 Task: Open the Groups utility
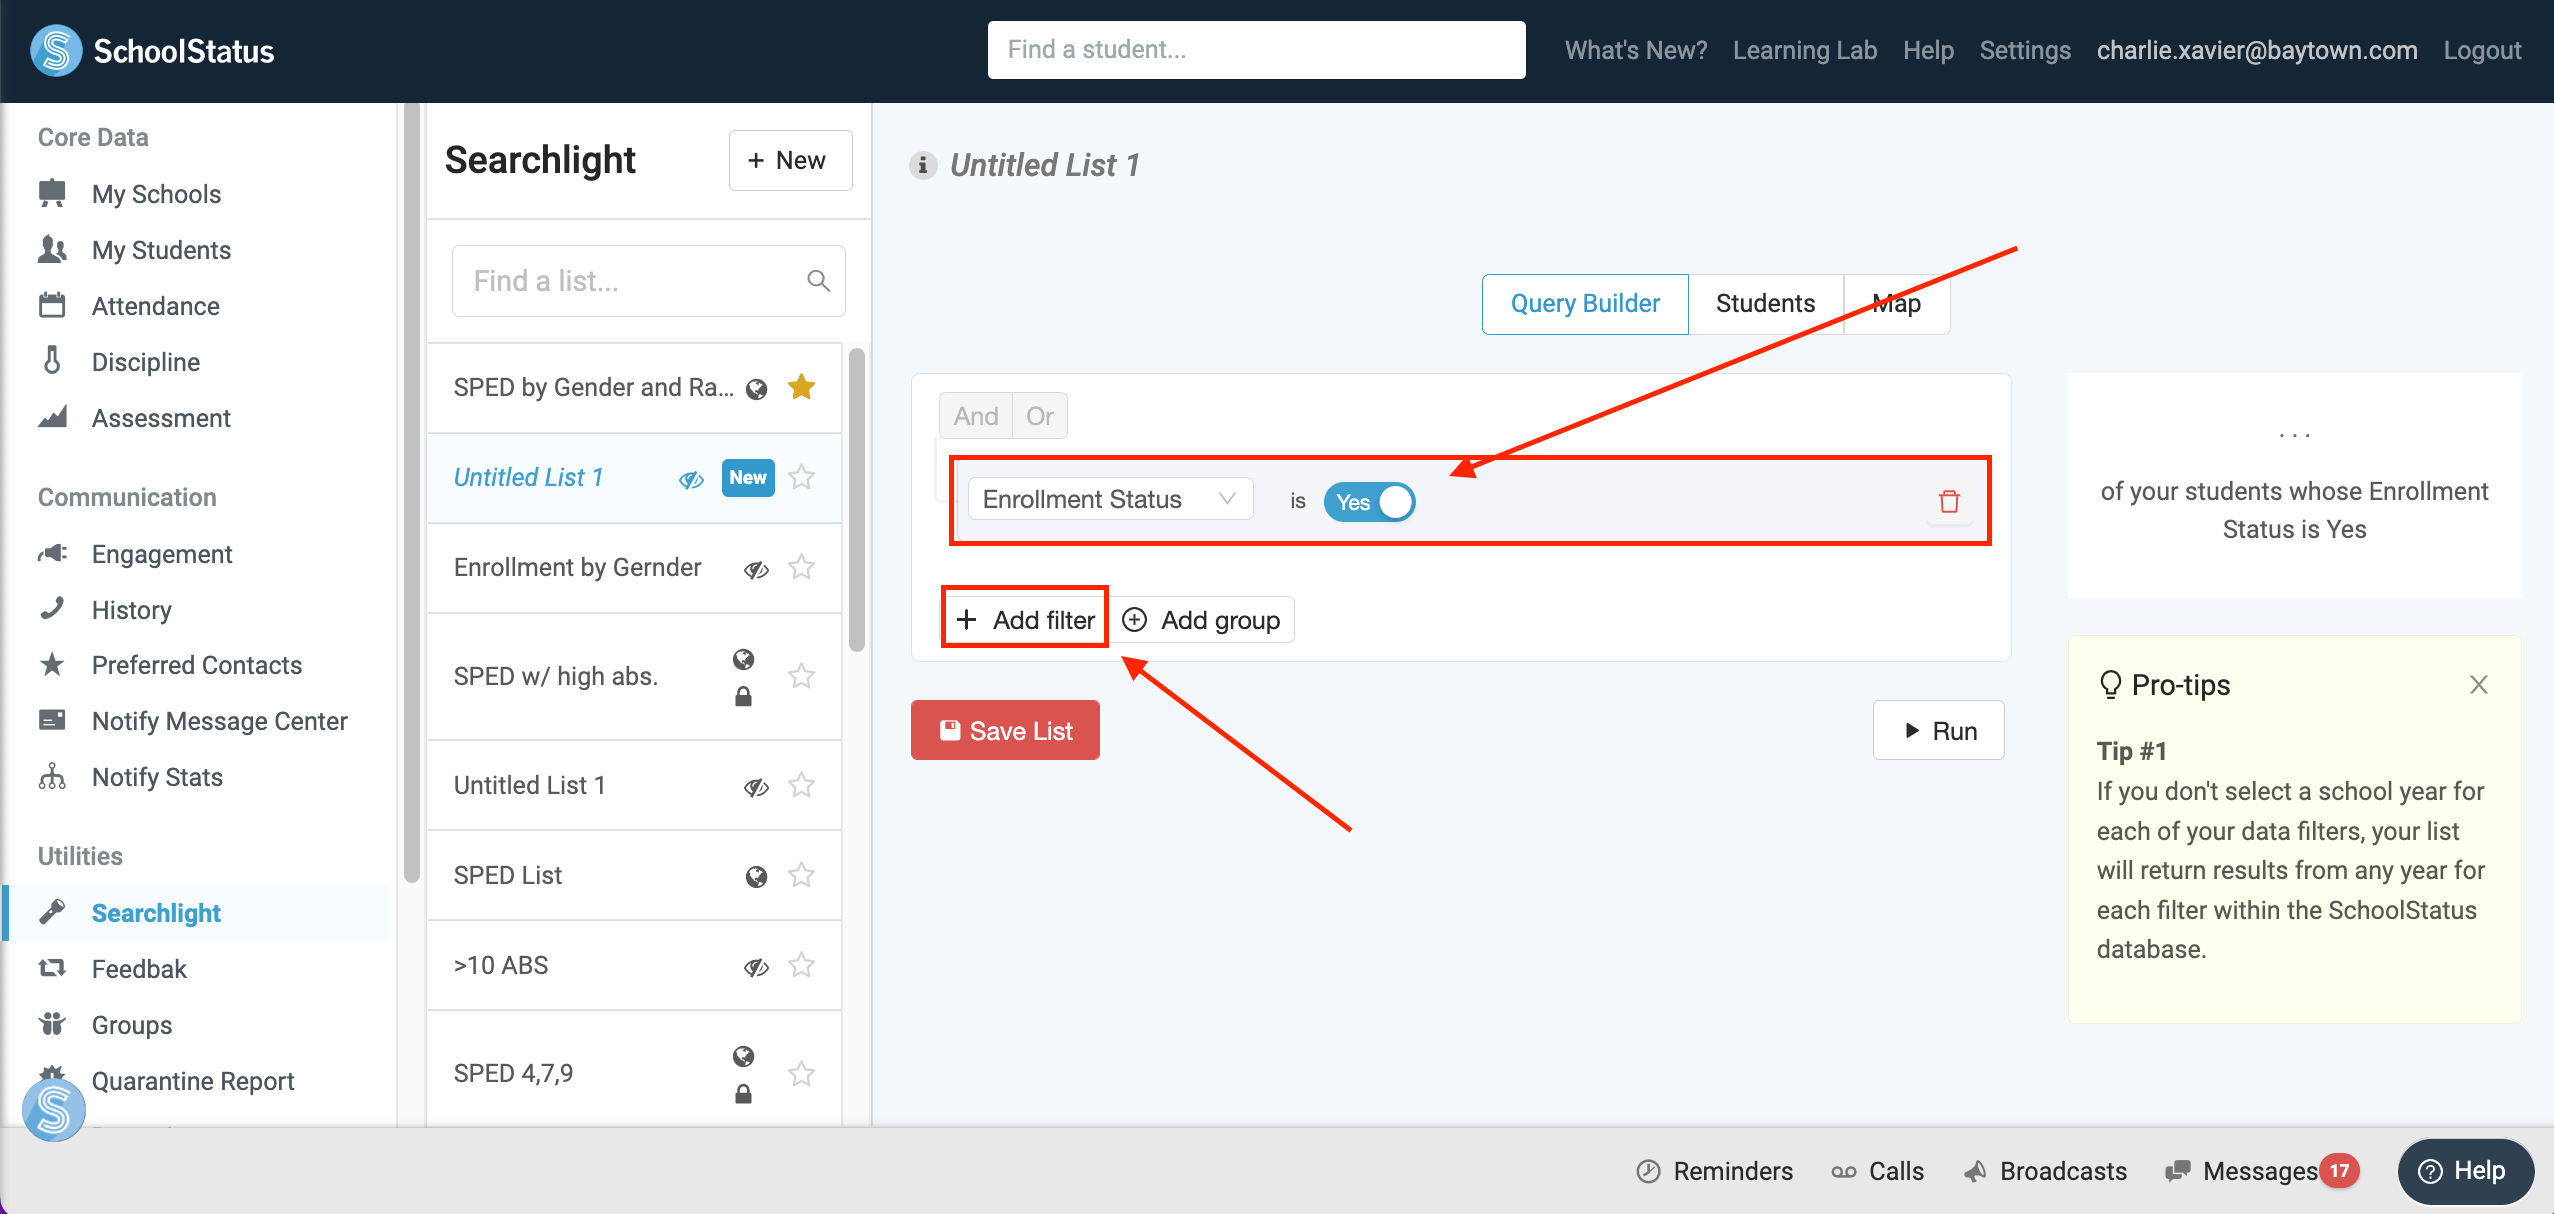tap(131, 1025)
